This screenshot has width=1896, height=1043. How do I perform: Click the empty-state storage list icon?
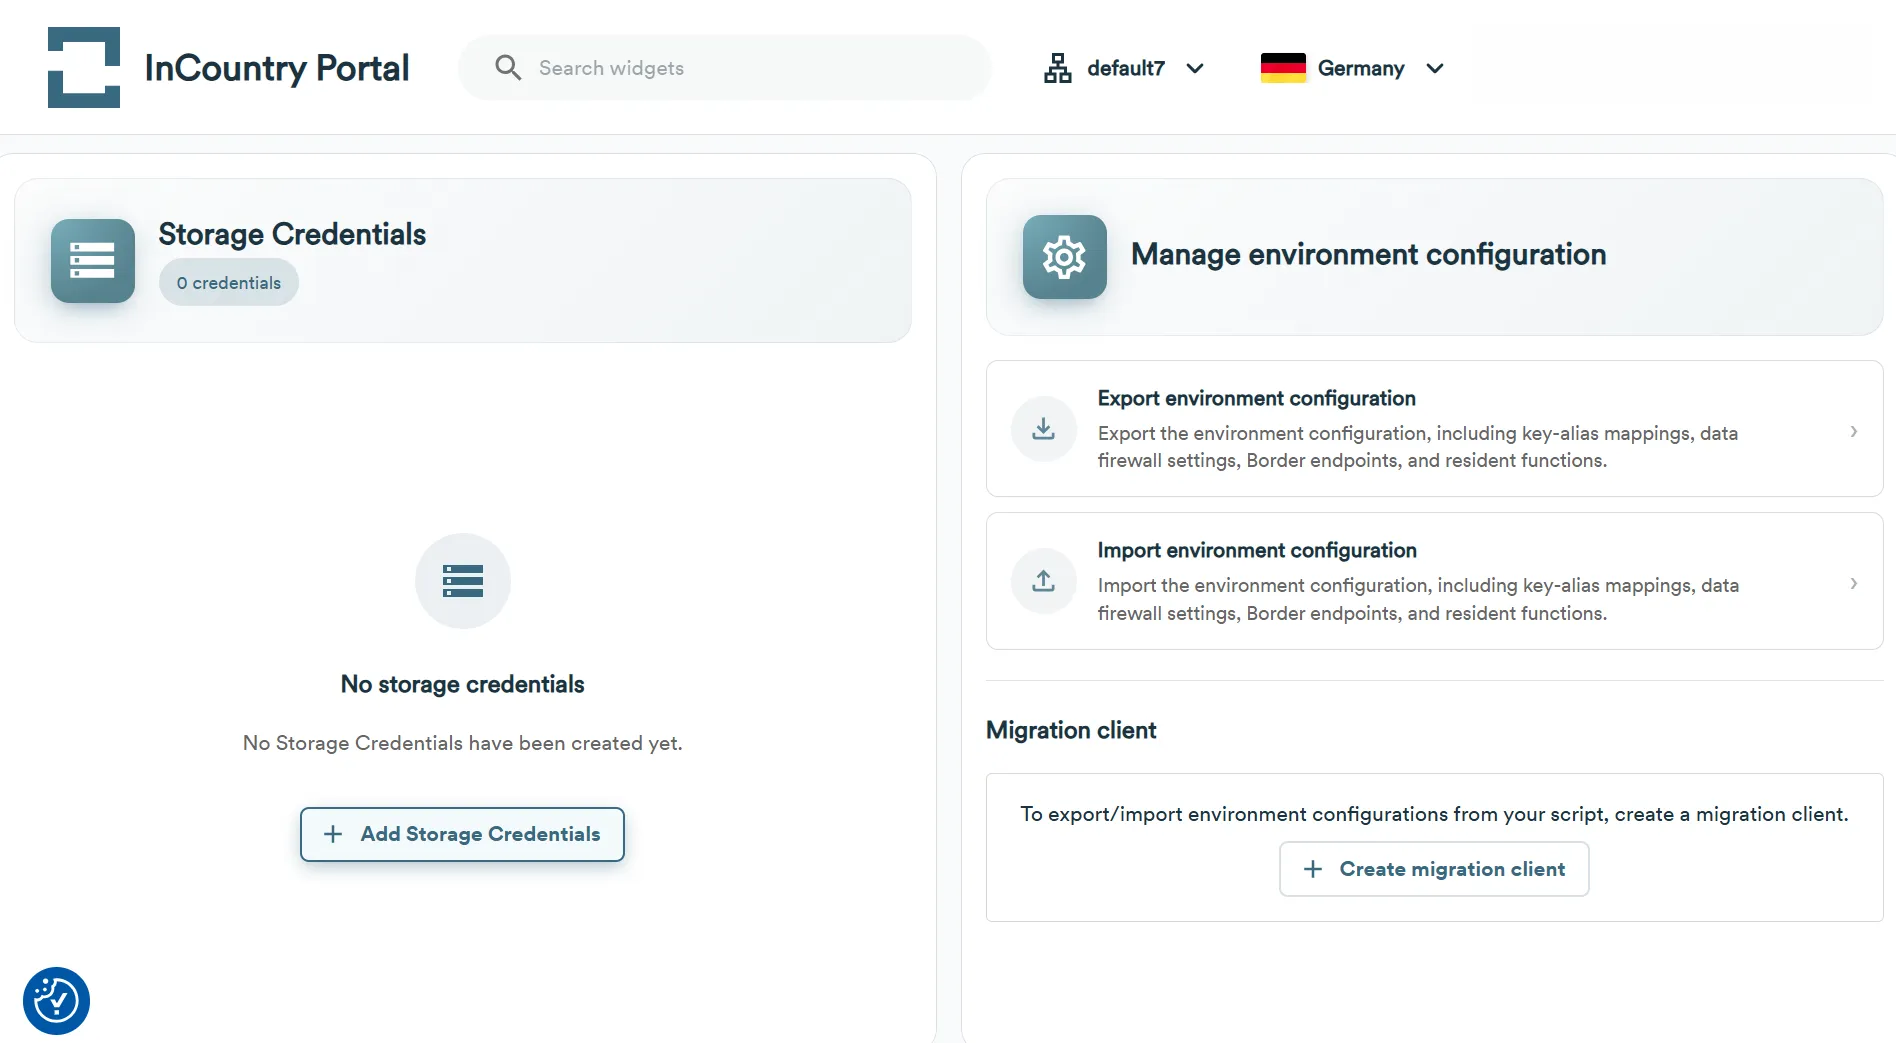[x=463, y=581]
